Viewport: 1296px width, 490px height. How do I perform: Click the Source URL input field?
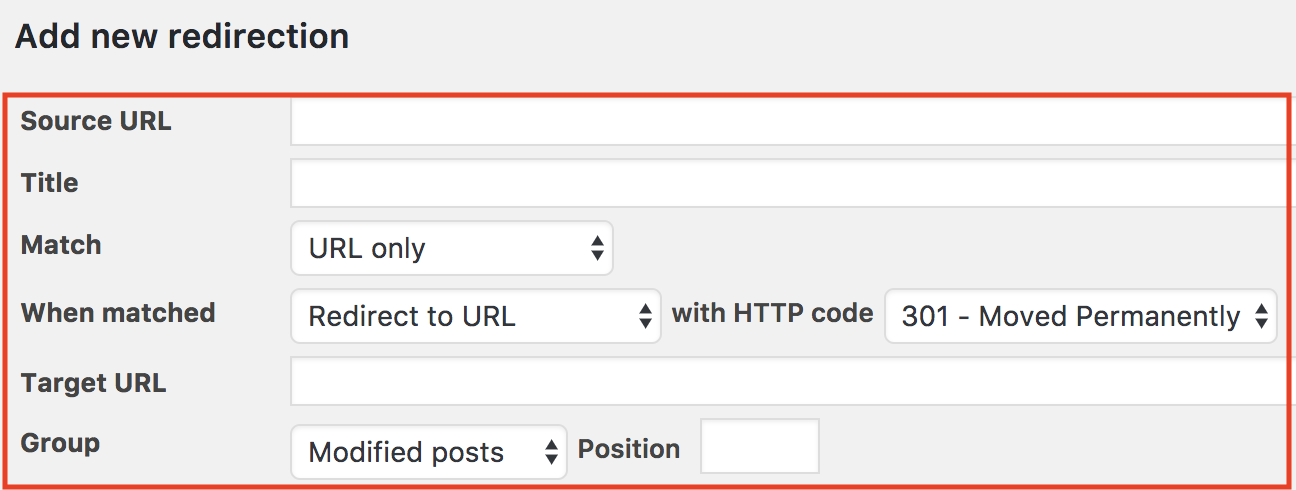click(x=785, y=122)
